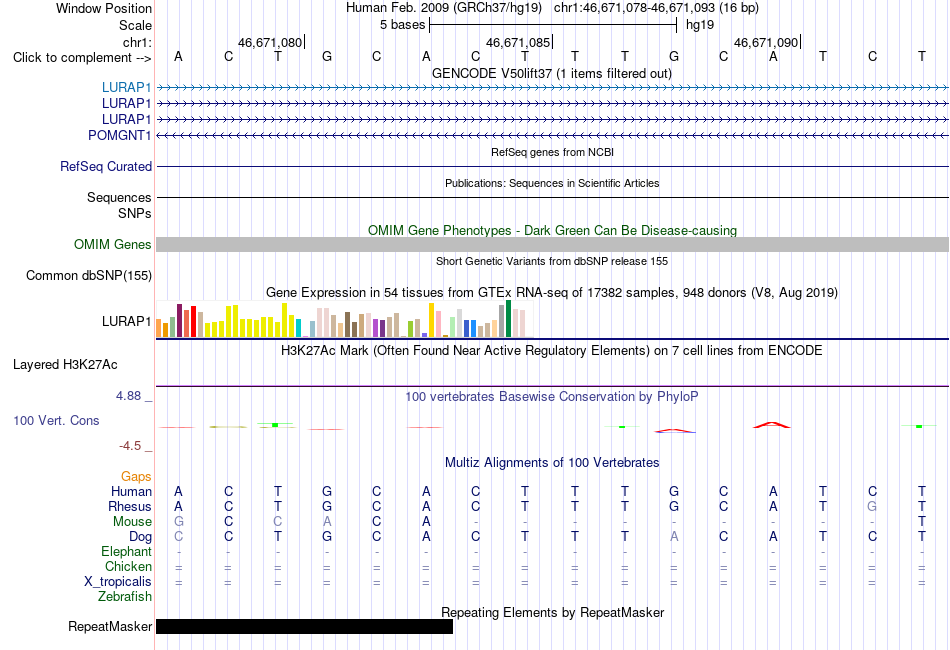Viewport: 950px width, 650px height.
Task: Click the Zebrafish species row label
Action: tap(125, 597)
